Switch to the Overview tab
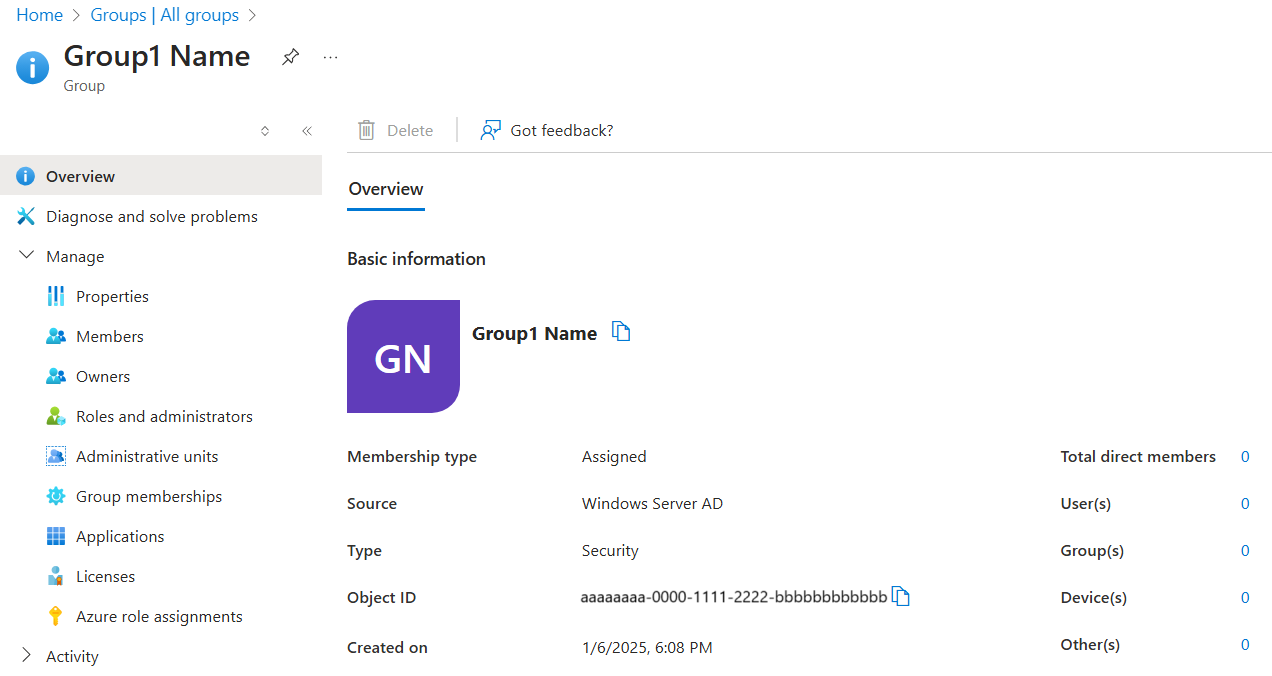 (386, 189)
